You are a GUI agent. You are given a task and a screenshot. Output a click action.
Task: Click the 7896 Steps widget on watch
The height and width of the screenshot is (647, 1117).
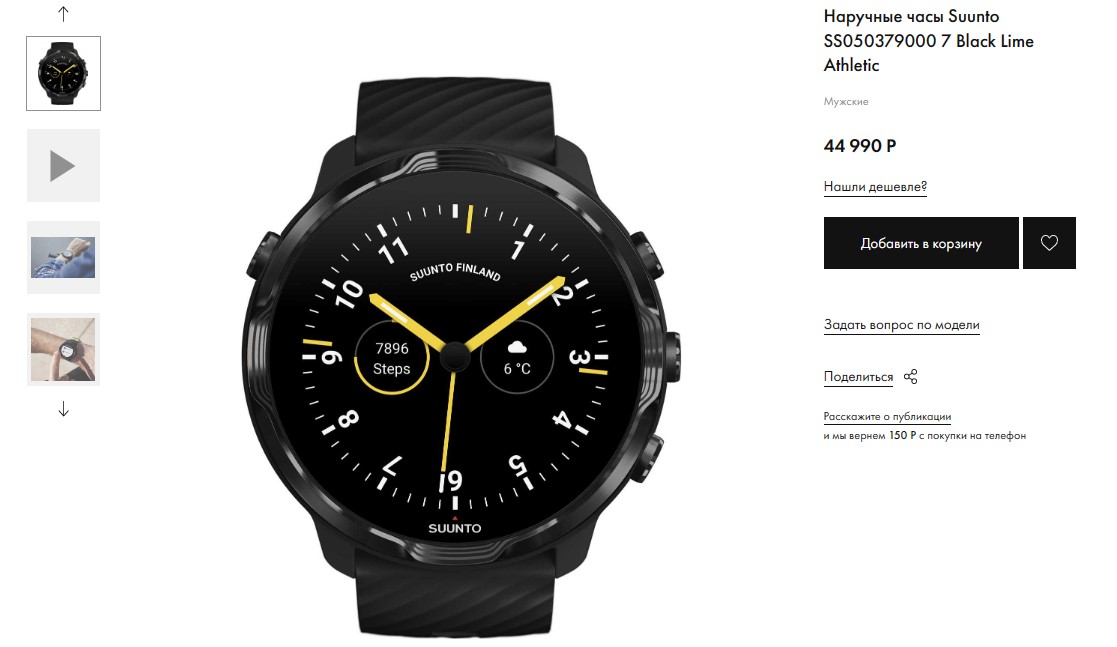391,358
